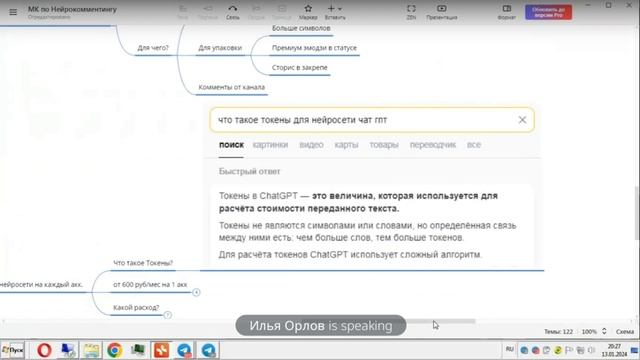Click the speaker volume tray icon
The height and width of the screenshot is (360, 640).
591,350
